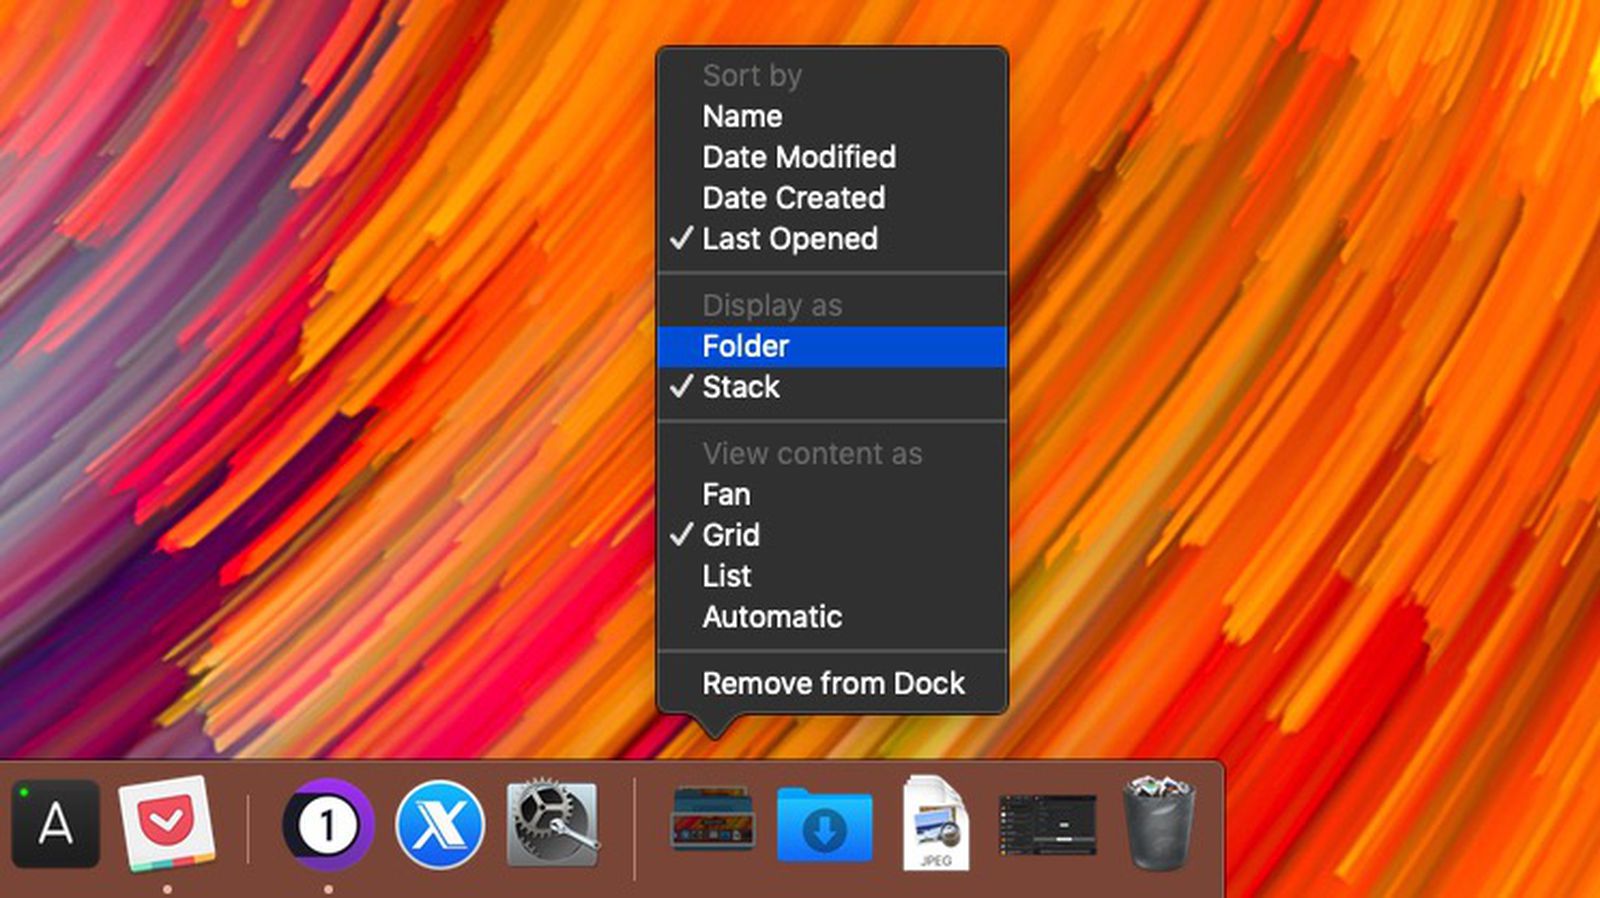The height and width of the screenshot is (898, 1600).
Task: View content as List
Action: pyautogui.click(x=832, y=576)
